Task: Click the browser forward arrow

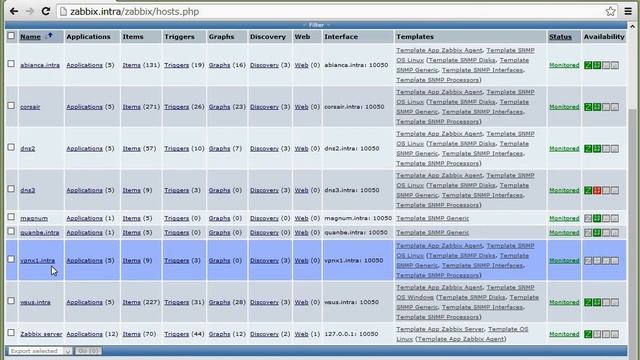Action: click(x=29, y=11)
